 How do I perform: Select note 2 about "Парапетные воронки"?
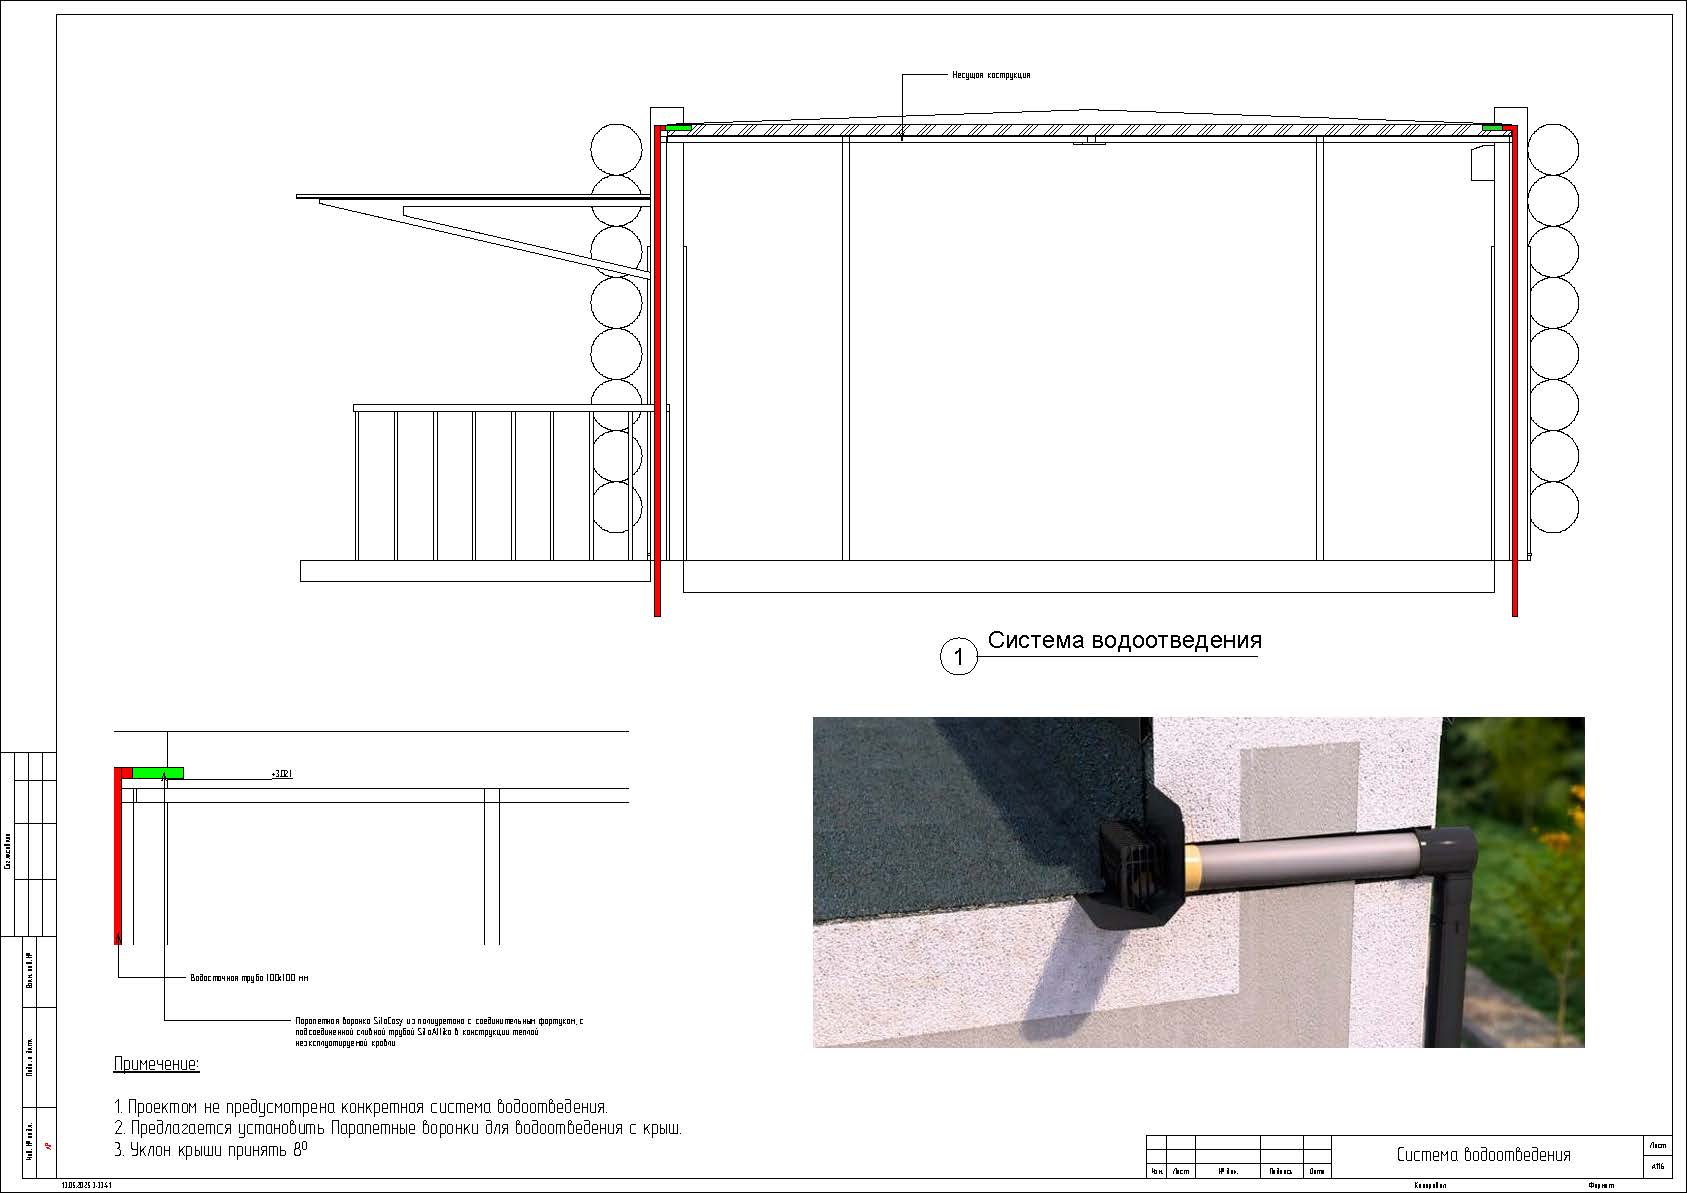[398, 1128]
